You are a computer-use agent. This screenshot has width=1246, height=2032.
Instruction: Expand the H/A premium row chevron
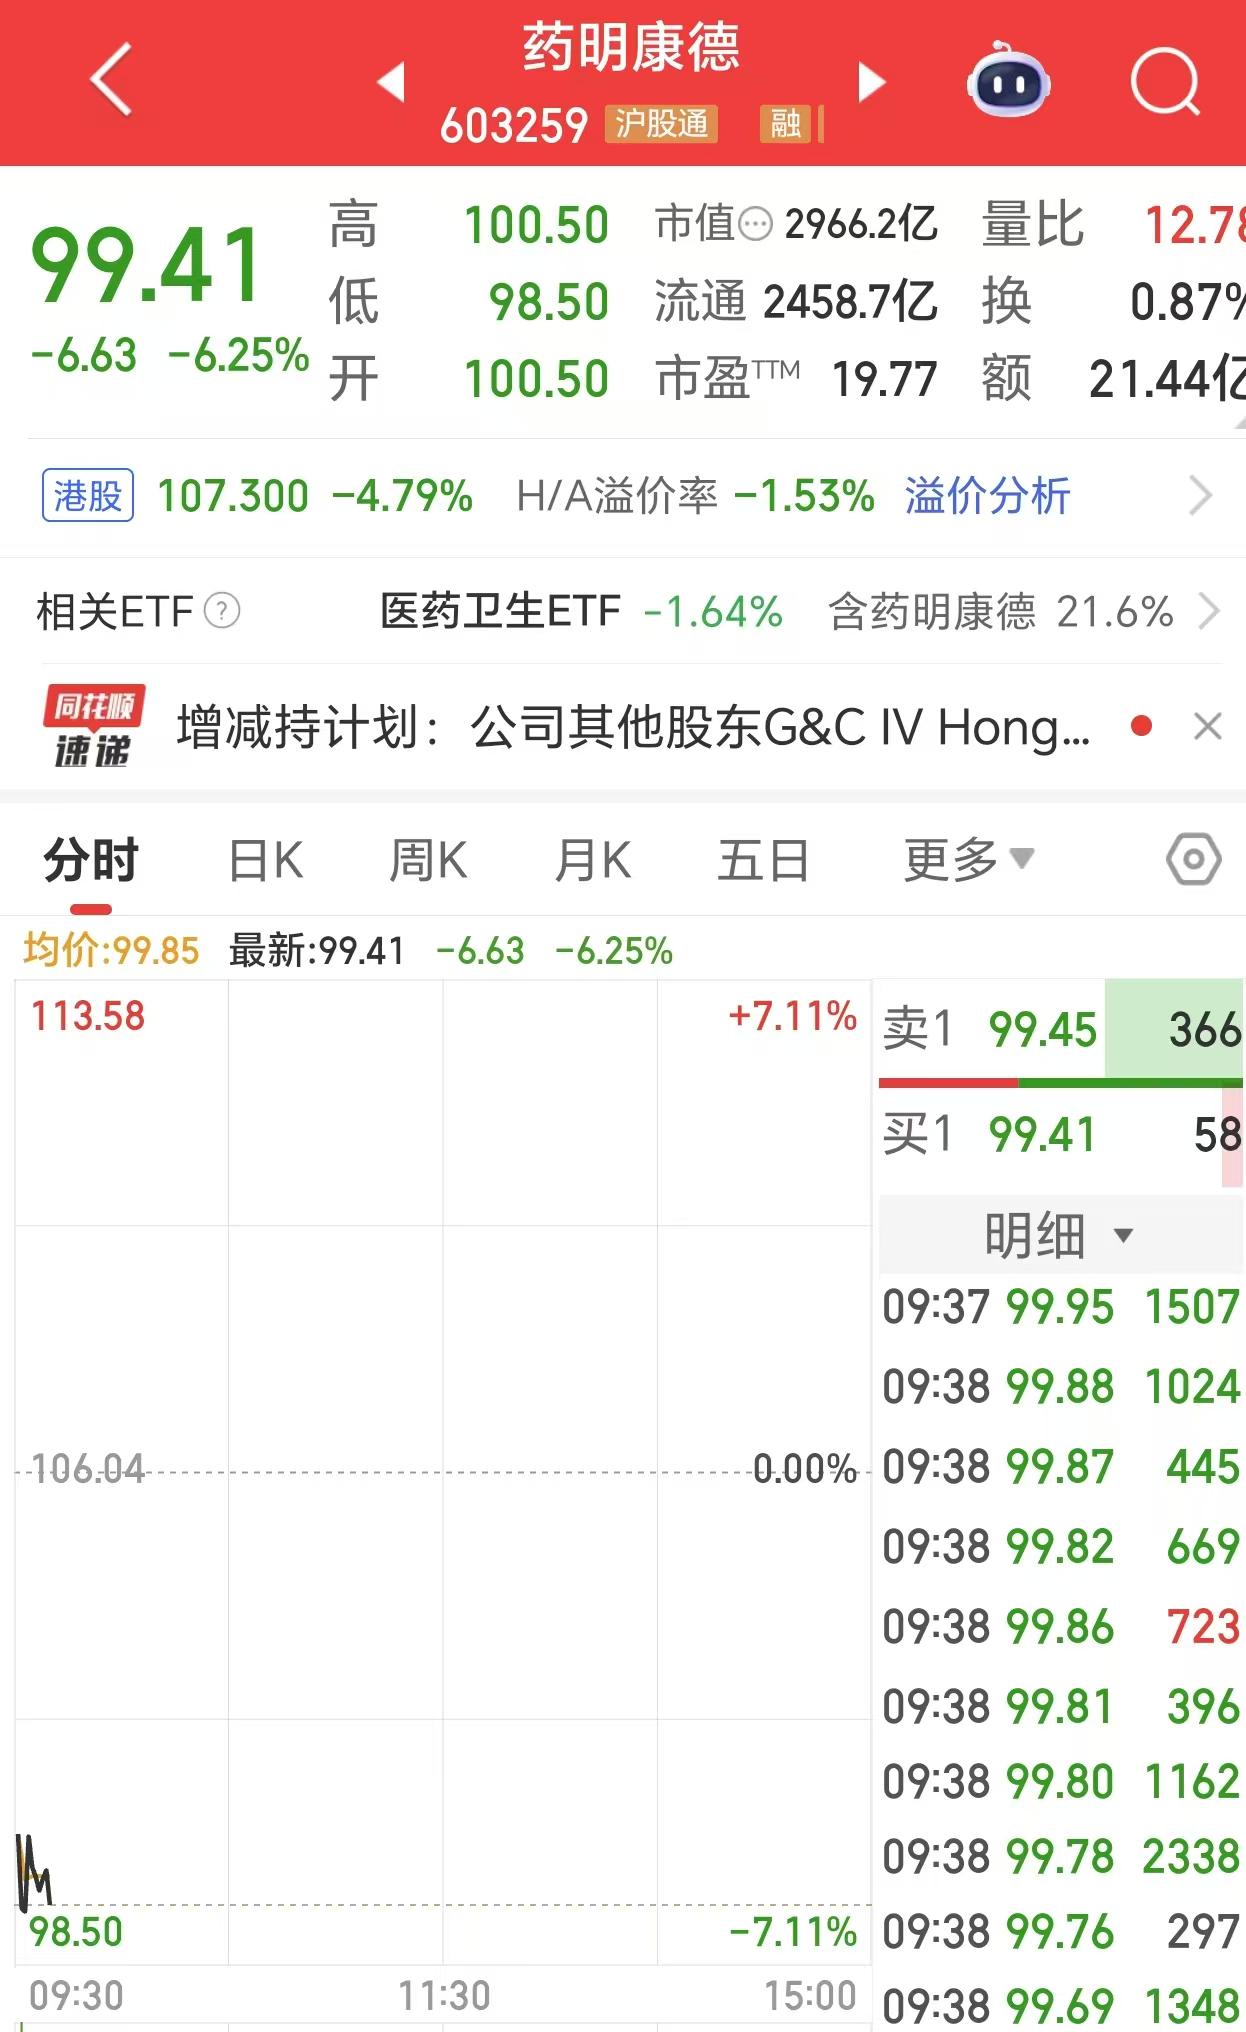pyautogui.click(x=1200, y=496)
